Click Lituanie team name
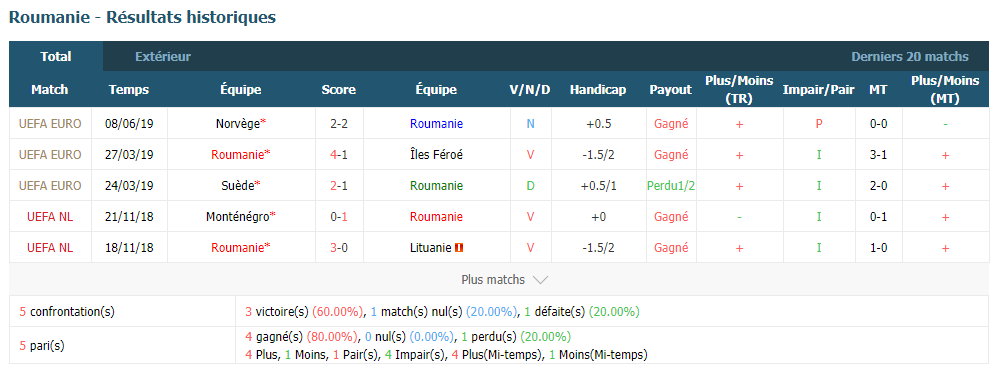 pos(430,248)
